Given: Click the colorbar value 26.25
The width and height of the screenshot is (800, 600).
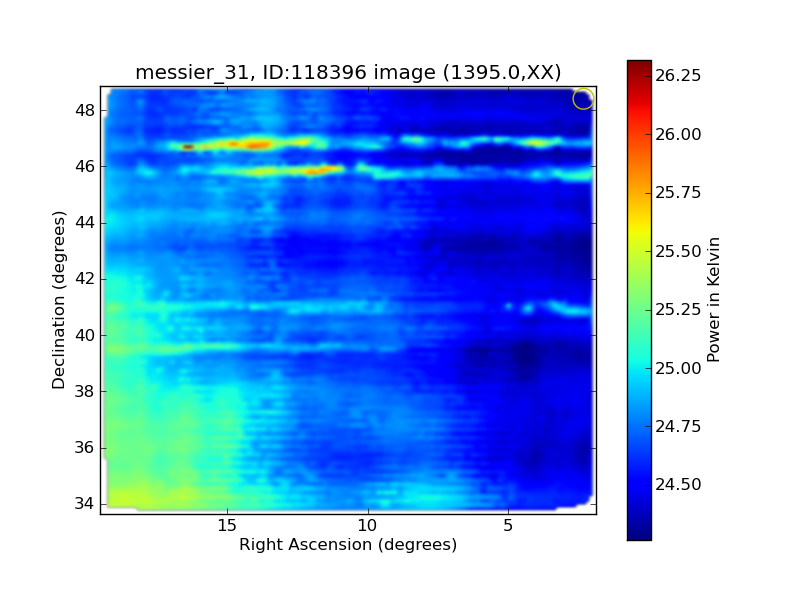Looking at the screenshot, I should 678,76.
